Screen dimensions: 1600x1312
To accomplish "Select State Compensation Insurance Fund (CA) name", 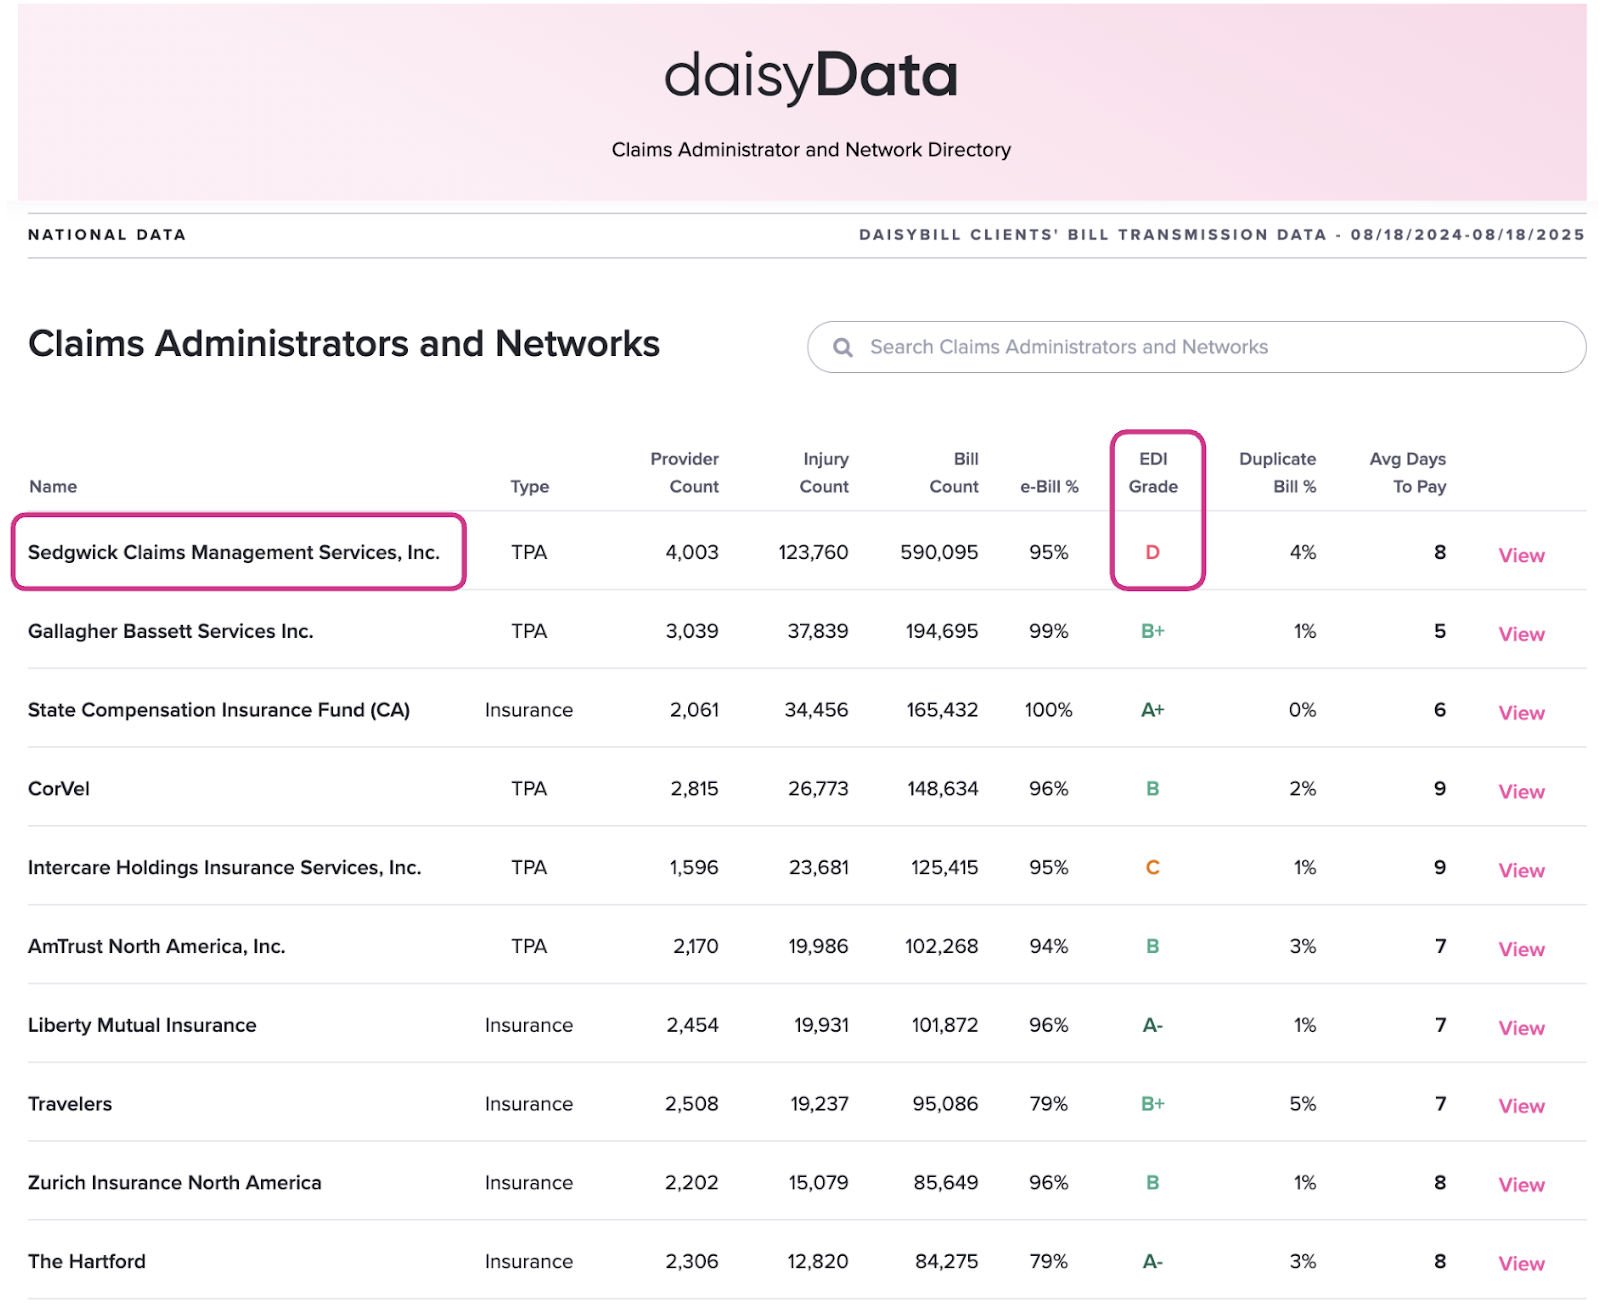I will click(219, 710).
